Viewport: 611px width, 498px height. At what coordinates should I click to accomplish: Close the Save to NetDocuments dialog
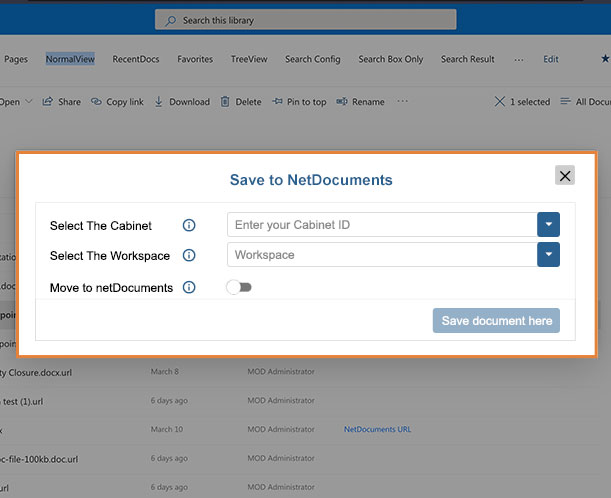pos(565,175)
